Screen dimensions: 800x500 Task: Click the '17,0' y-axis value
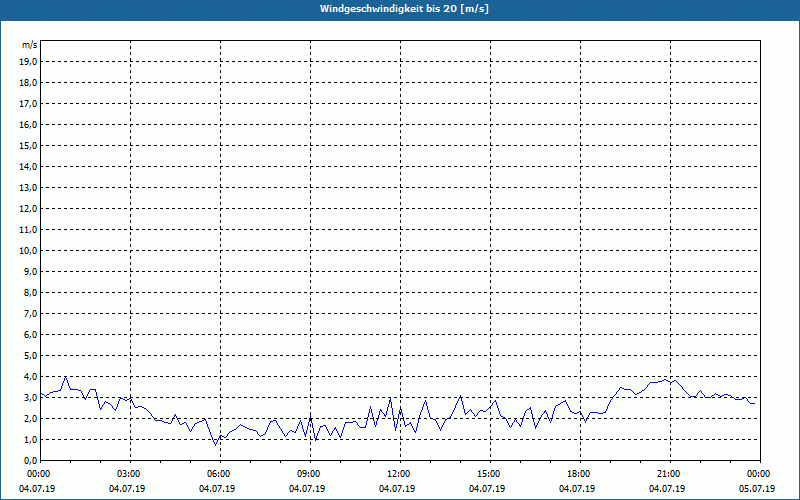[x=28, y=104]
